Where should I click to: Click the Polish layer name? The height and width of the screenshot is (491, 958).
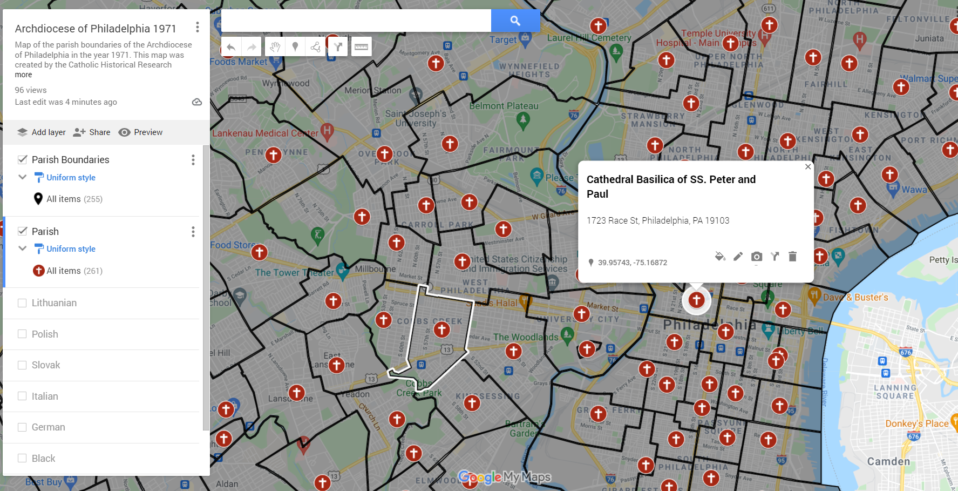point(45,334)
